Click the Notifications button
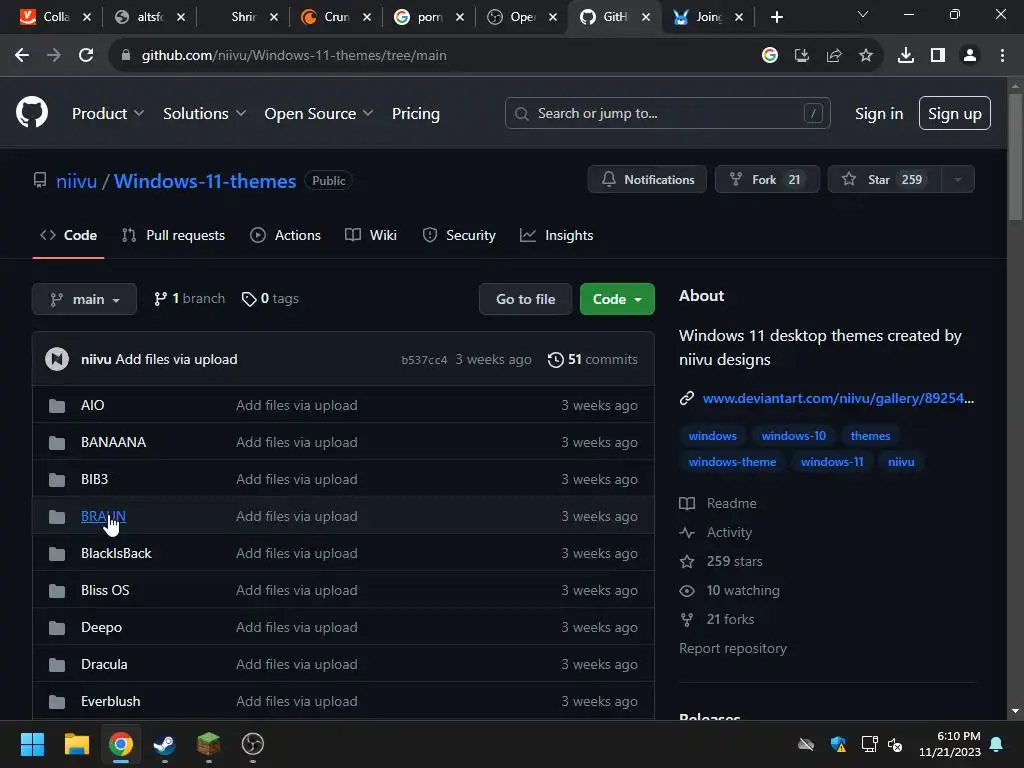 coord(647,180)
